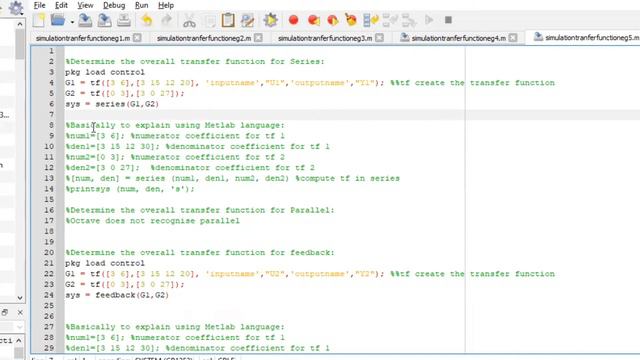Click the 'pkg load control' text on line 3
The height and width of the screenshot is (360, 640).
pos(105,72)
